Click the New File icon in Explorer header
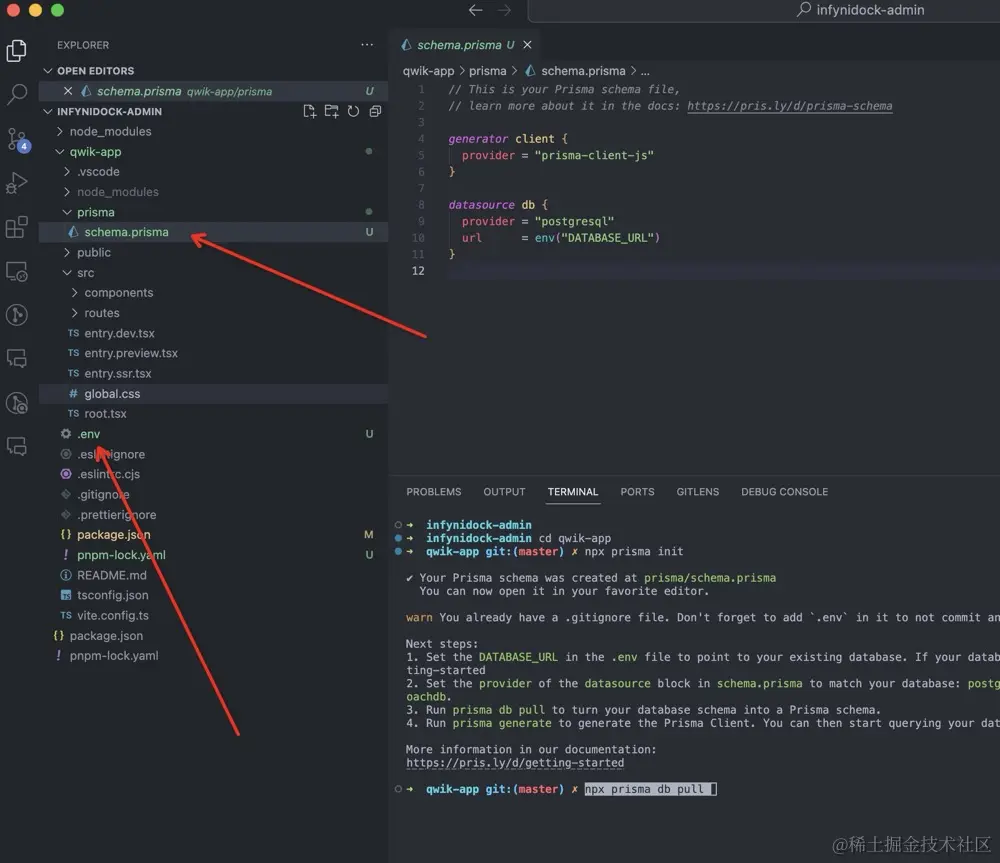 point(309,112)
